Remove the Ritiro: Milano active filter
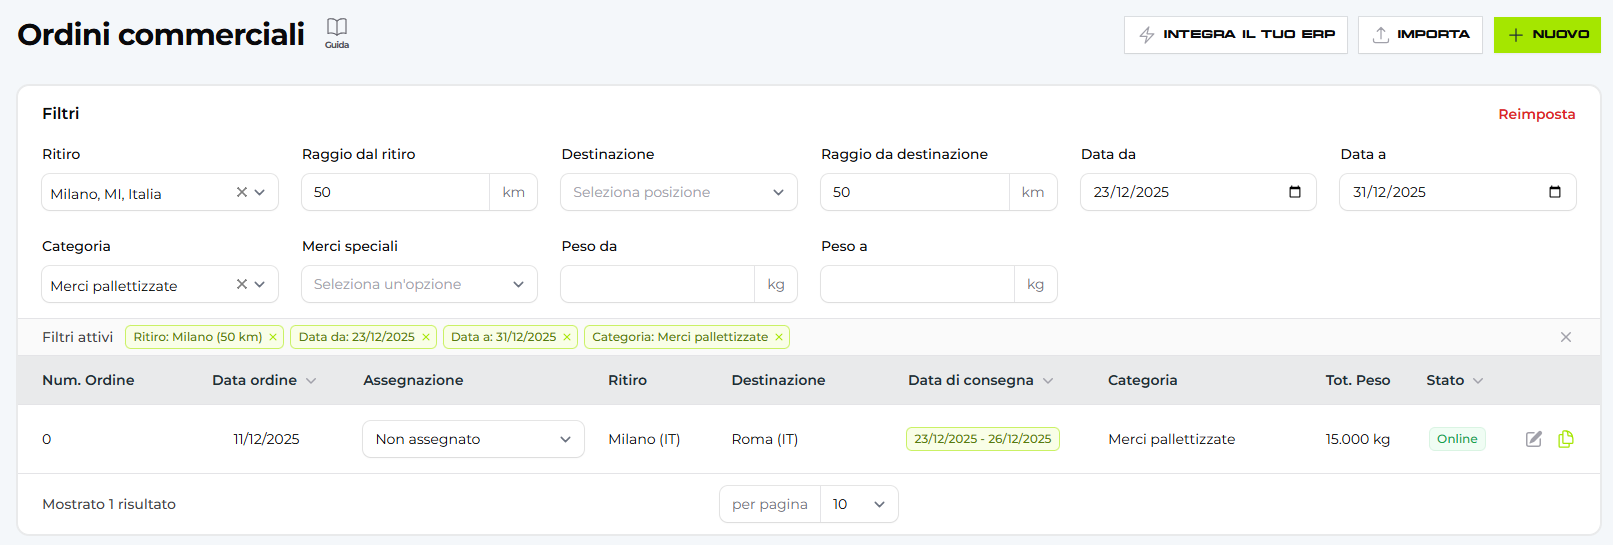The width and height of the screenshot is (1613, 545). click(x=273, y=337)
